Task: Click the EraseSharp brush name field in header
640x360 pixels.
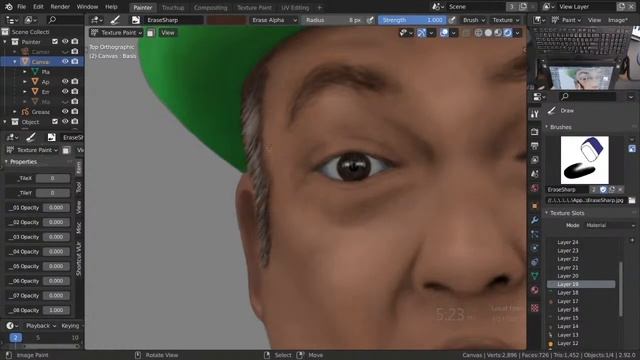Action: pos(173,20)
